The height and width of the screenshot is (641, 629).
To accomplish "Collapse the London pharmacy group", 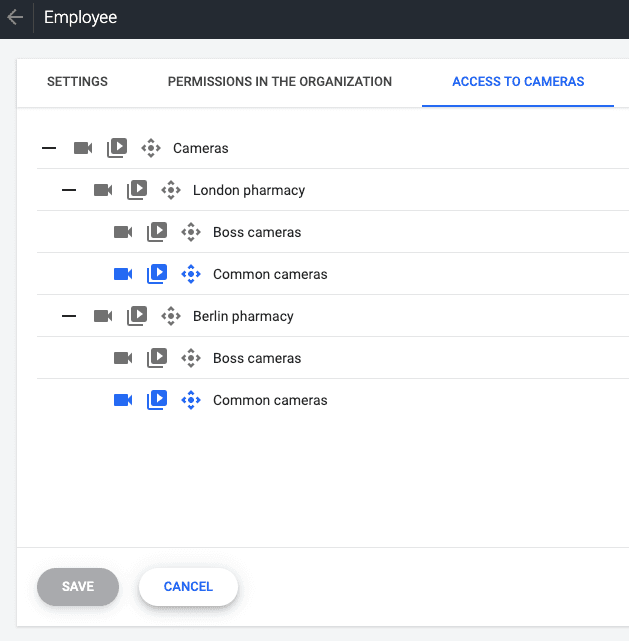I will tap(69, 190).
